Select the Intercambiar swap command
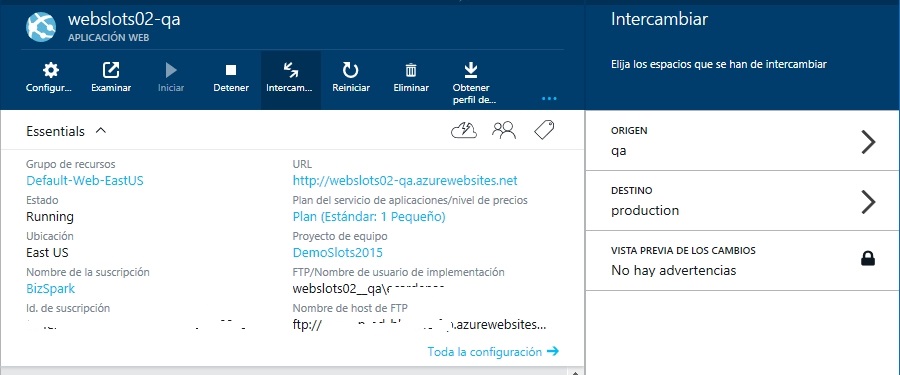This screenshot has width=900, height=375. (291, 79)
